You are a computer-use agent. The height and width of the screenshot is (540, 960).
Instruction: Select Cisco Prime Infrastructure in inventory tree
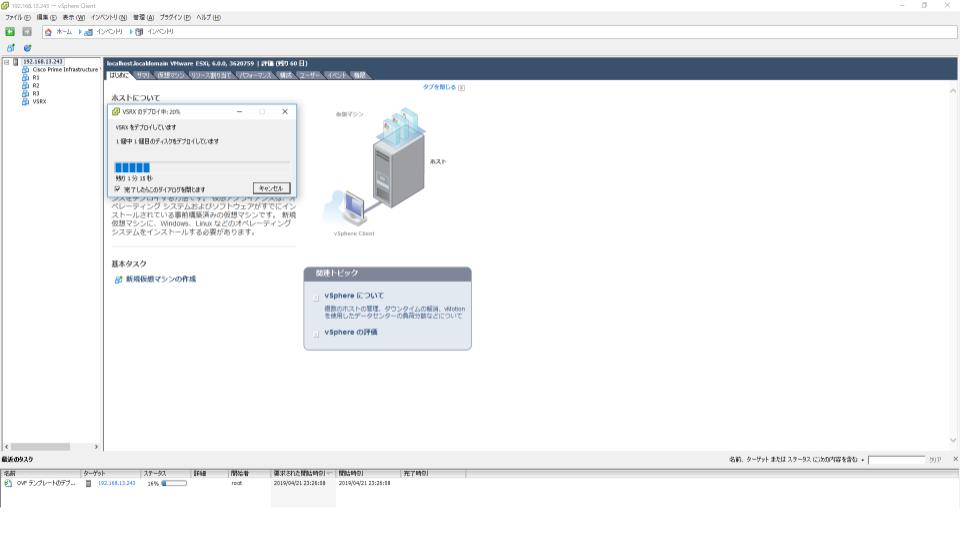coord(65,70)
